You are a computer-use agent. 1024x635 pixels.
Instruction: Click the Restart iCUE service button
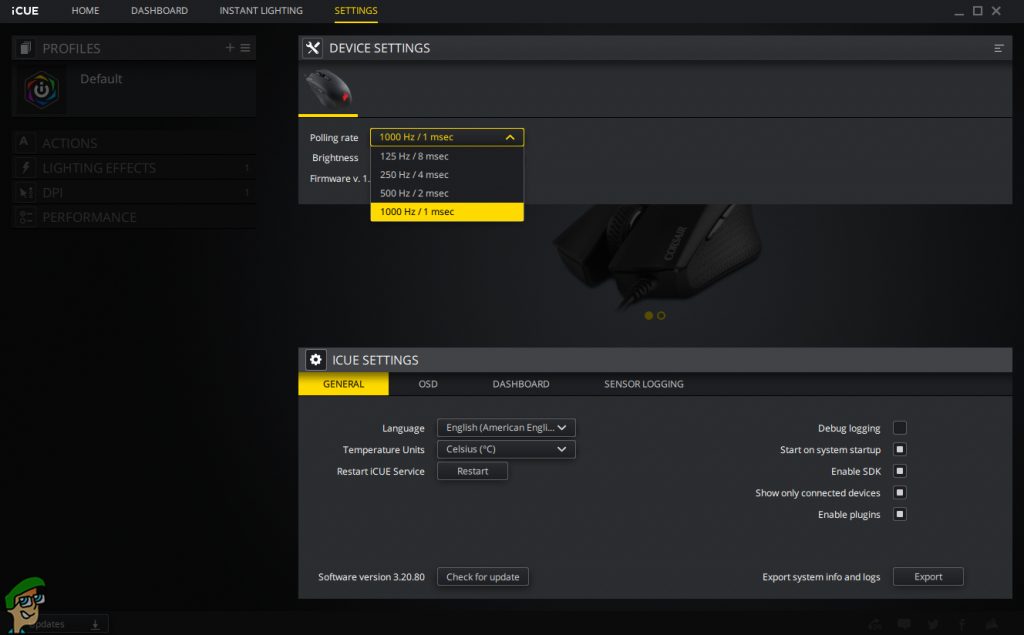click(x=472, y=471)
